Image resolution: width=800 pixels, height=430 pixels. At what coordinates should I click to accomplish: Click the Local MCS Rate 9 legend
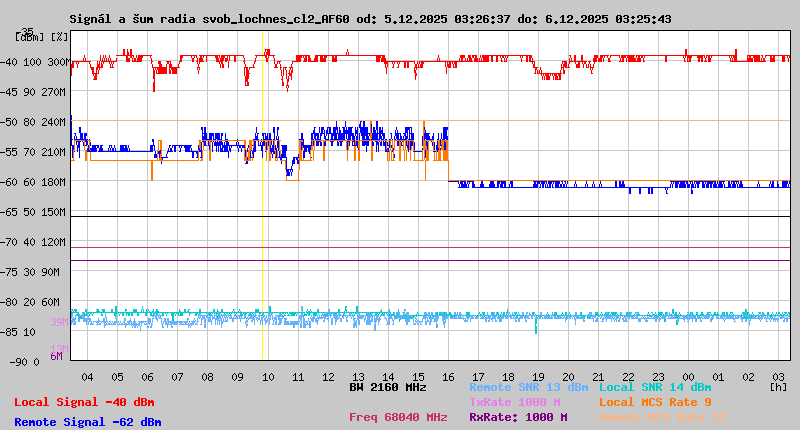(655, 402)
